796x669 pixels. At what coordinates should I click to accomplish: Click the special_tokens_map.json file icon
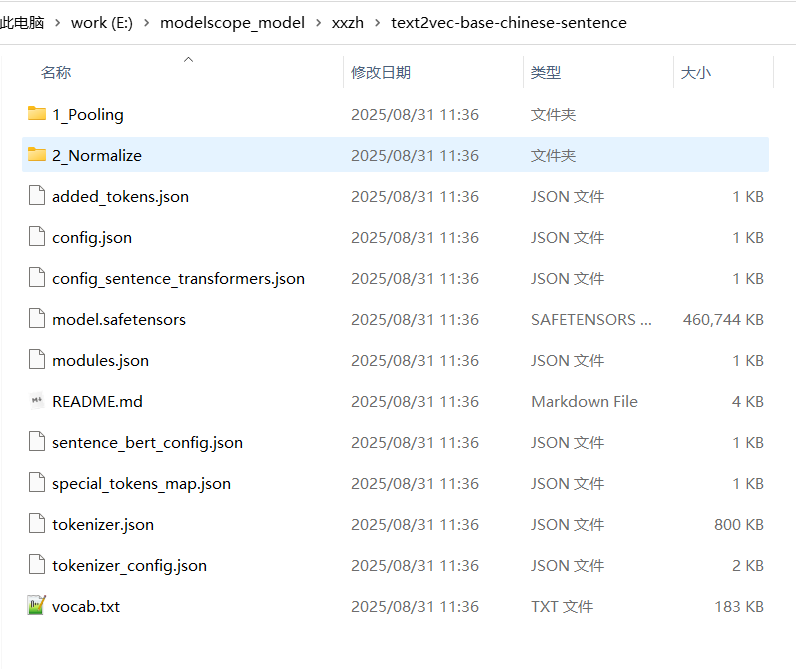click(37, 483)
